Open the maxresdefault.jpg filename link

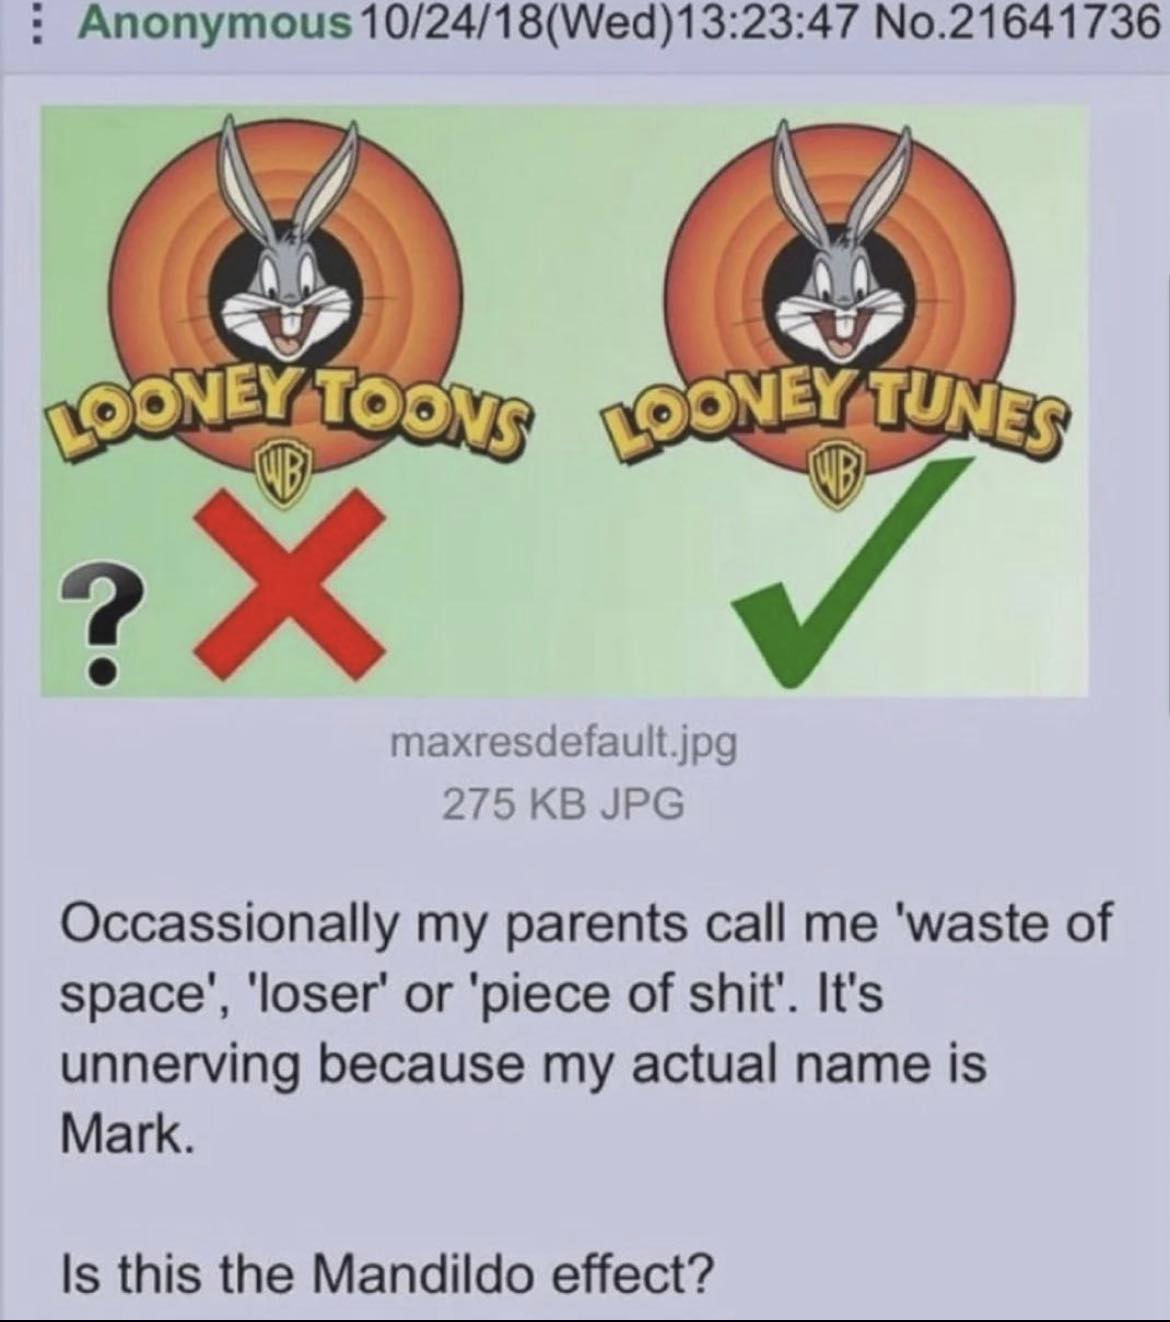pyautogui.click(x=564, y=743)
